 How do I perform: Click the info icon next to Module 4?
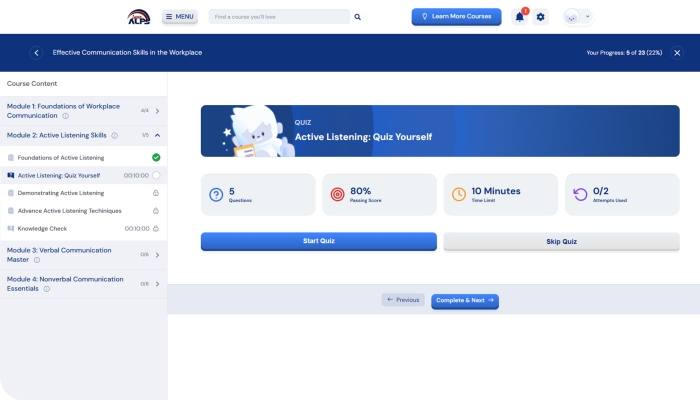tap(46, 289)
